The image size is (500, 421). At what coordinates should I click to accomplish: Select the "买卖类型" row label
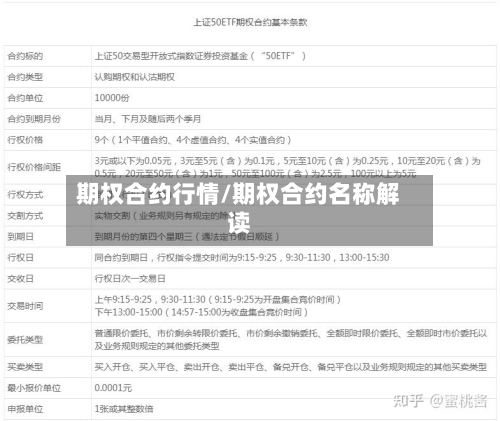click(x=25, y=367)
